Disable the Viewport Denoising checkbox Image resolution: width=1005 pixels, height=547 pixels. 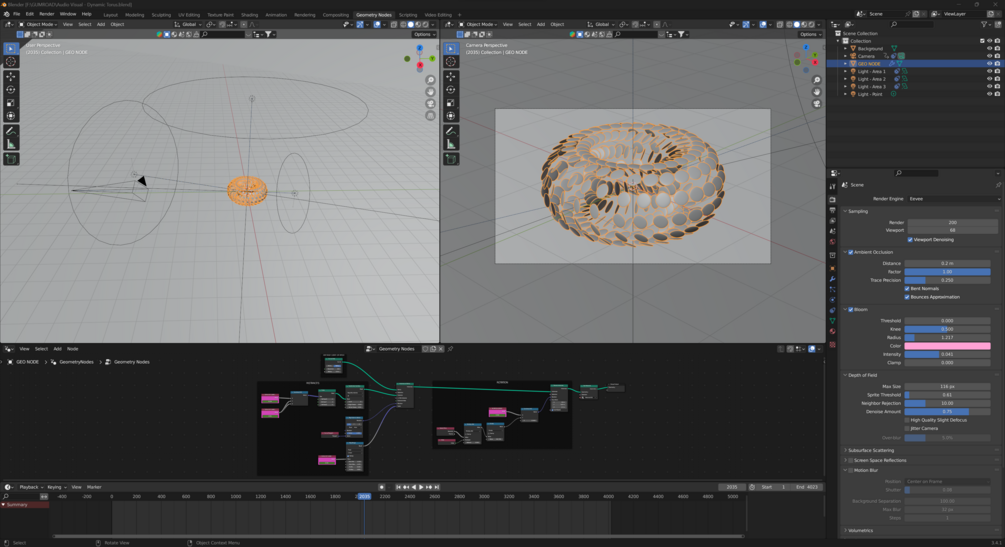pos(910,240)
